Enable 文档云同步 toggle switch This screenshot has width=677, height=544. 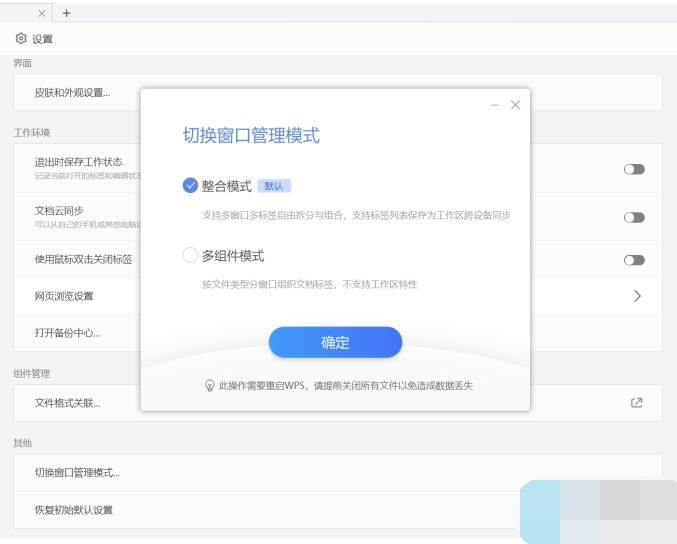point(634,217)
